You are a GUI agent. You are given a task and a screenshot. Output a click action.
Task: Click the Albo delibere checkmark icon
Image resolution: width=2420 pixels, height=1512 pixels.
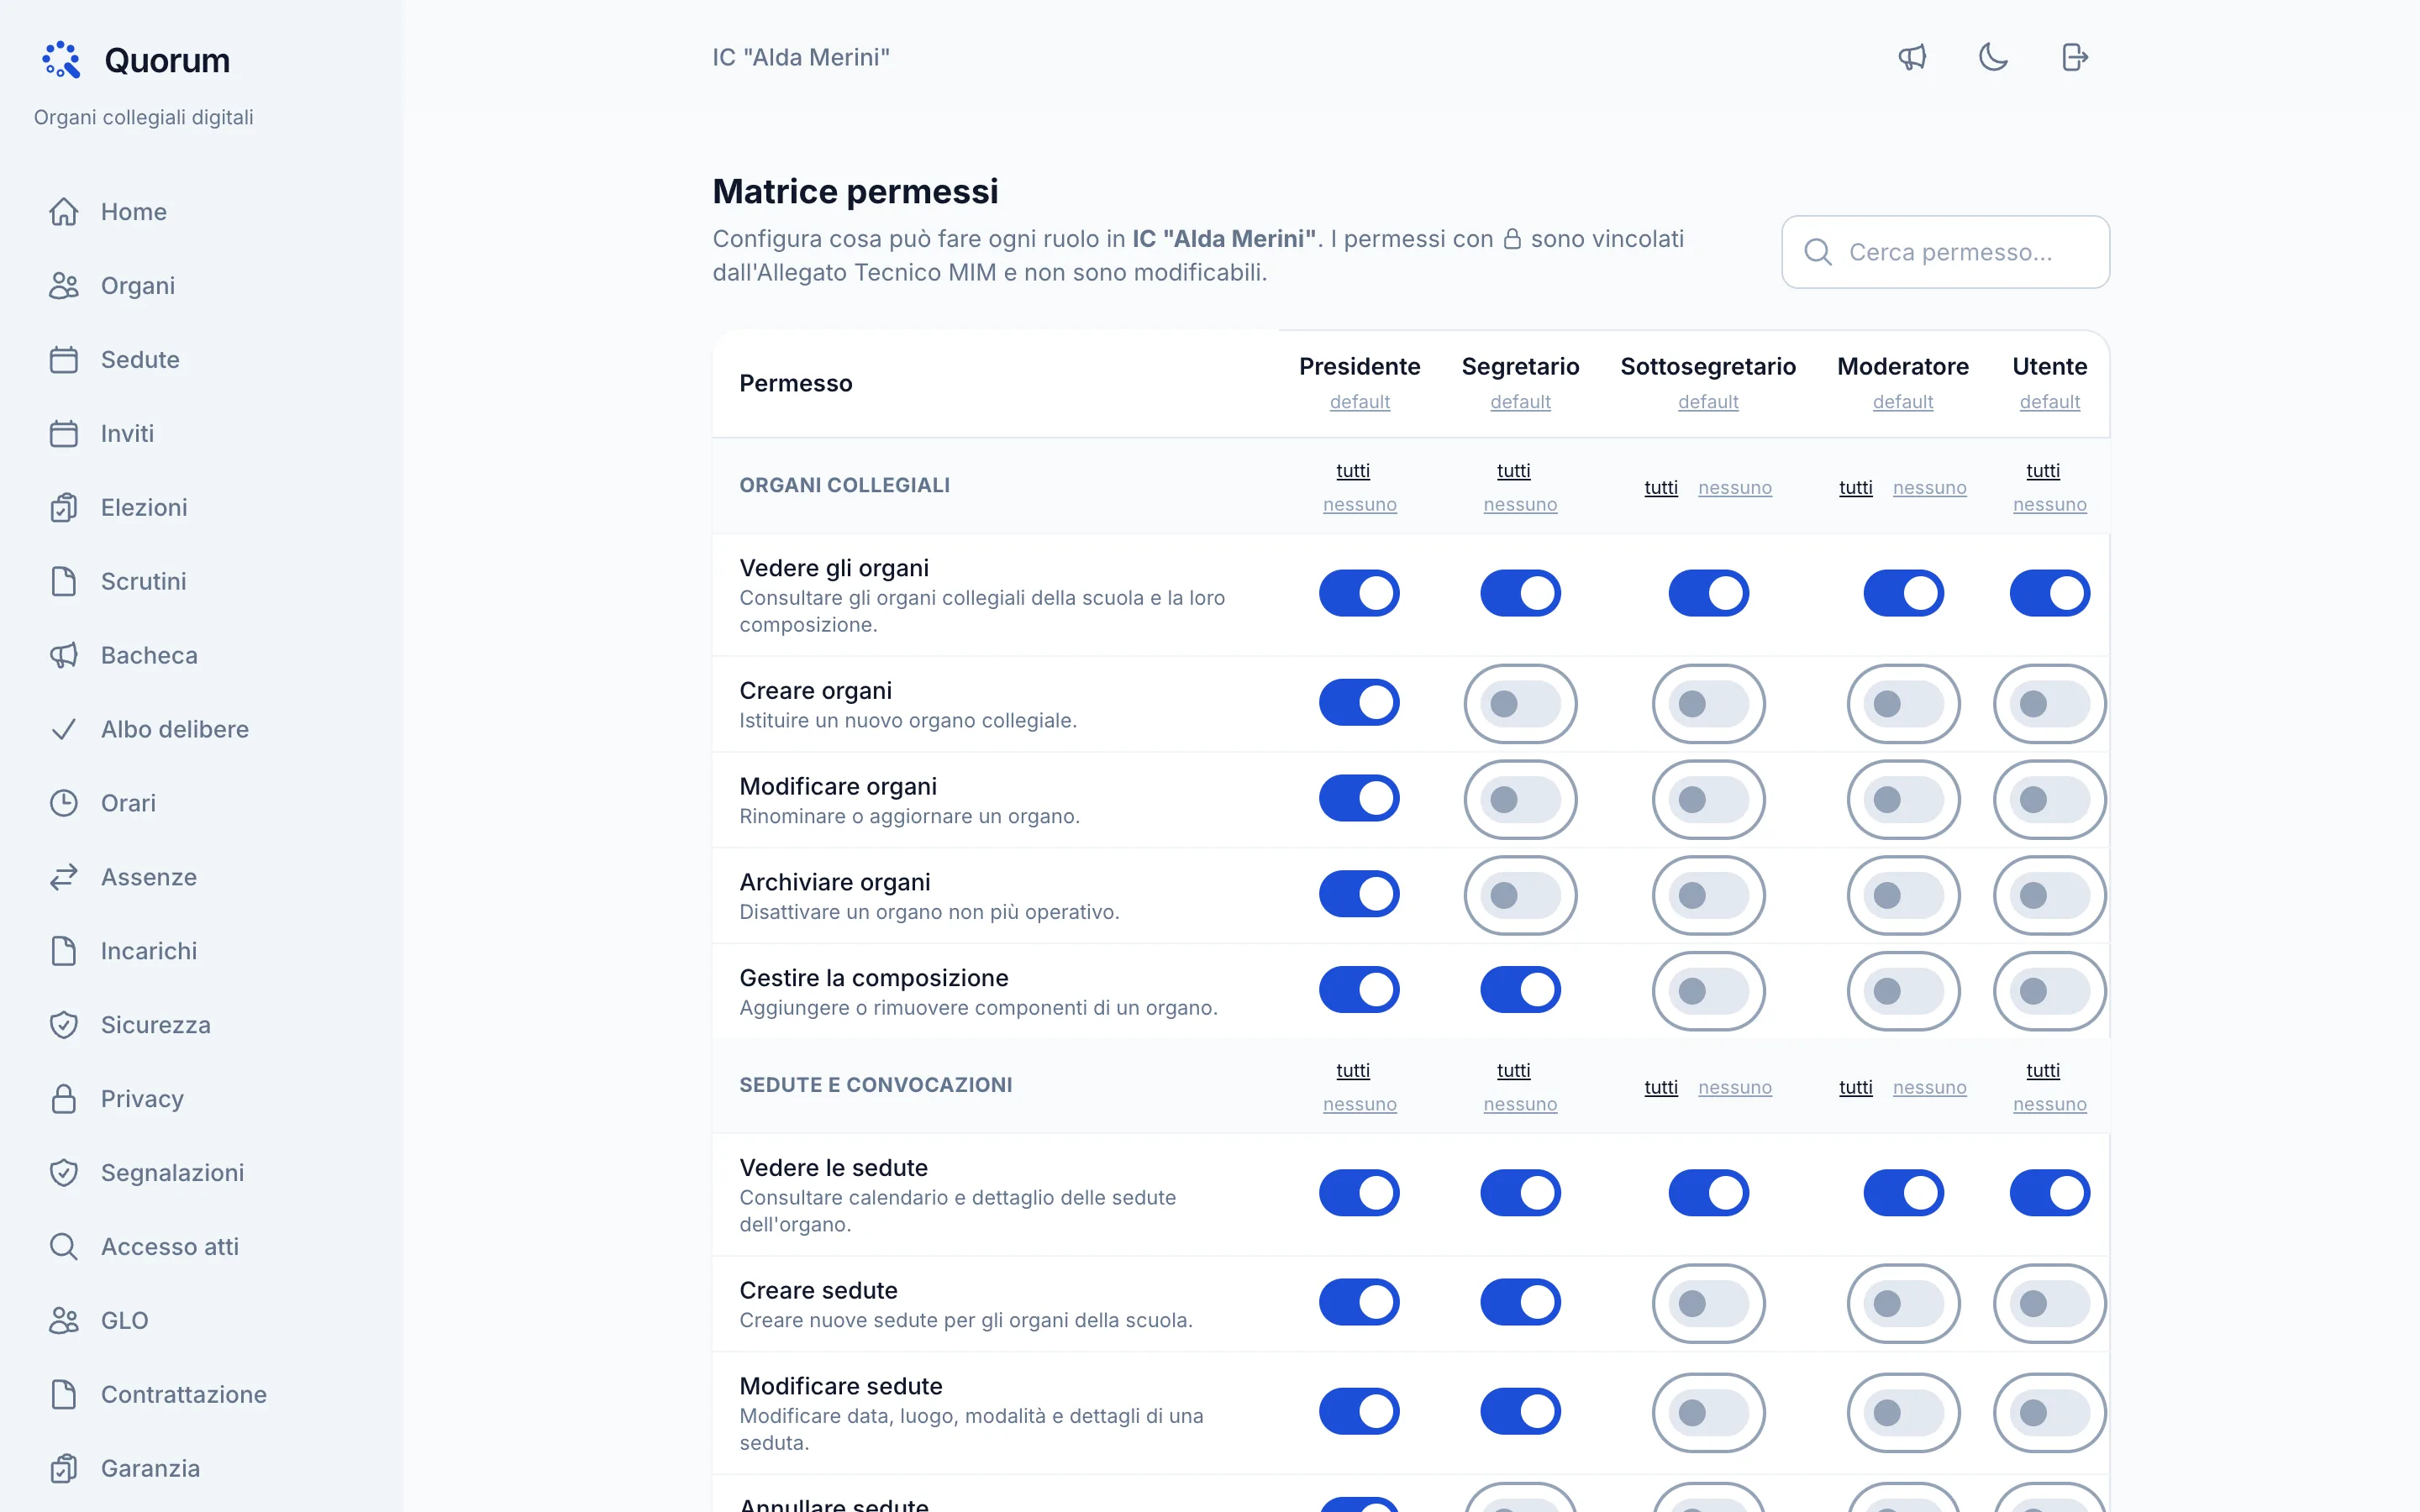[64, 730]
